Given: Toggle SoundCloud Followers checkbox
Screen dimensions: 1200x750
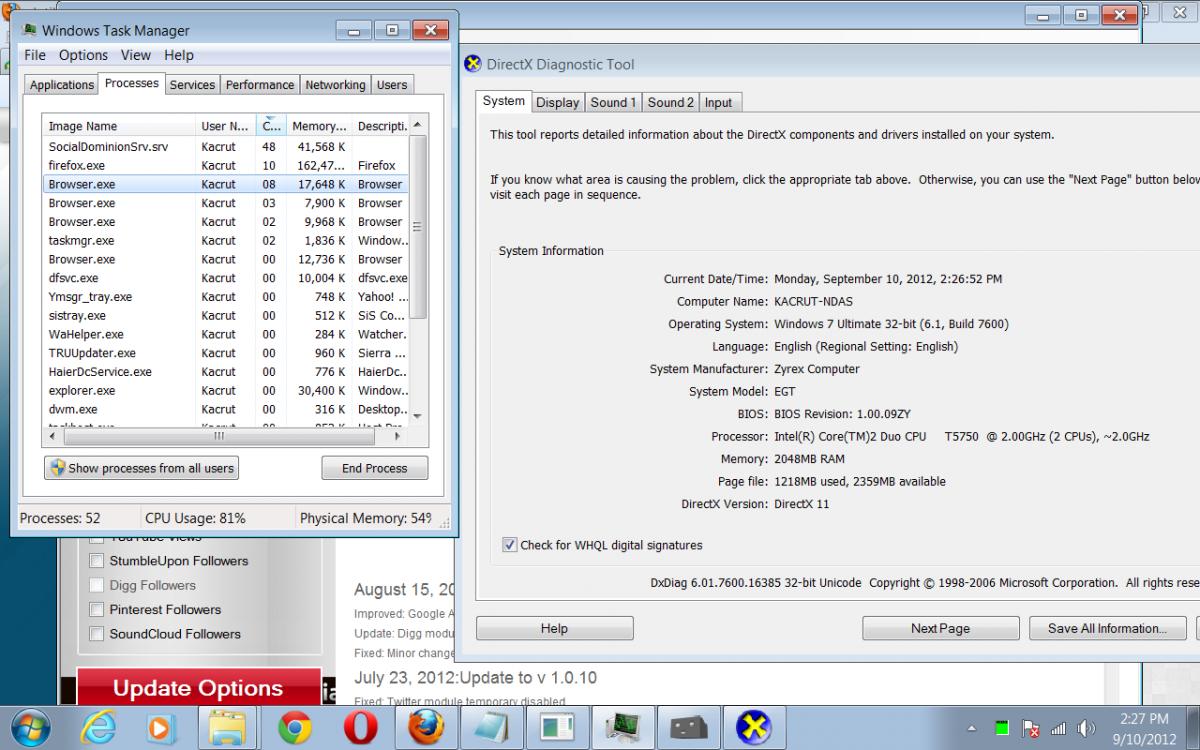Looking at the screenshot, I should click(x=97, y=633).
